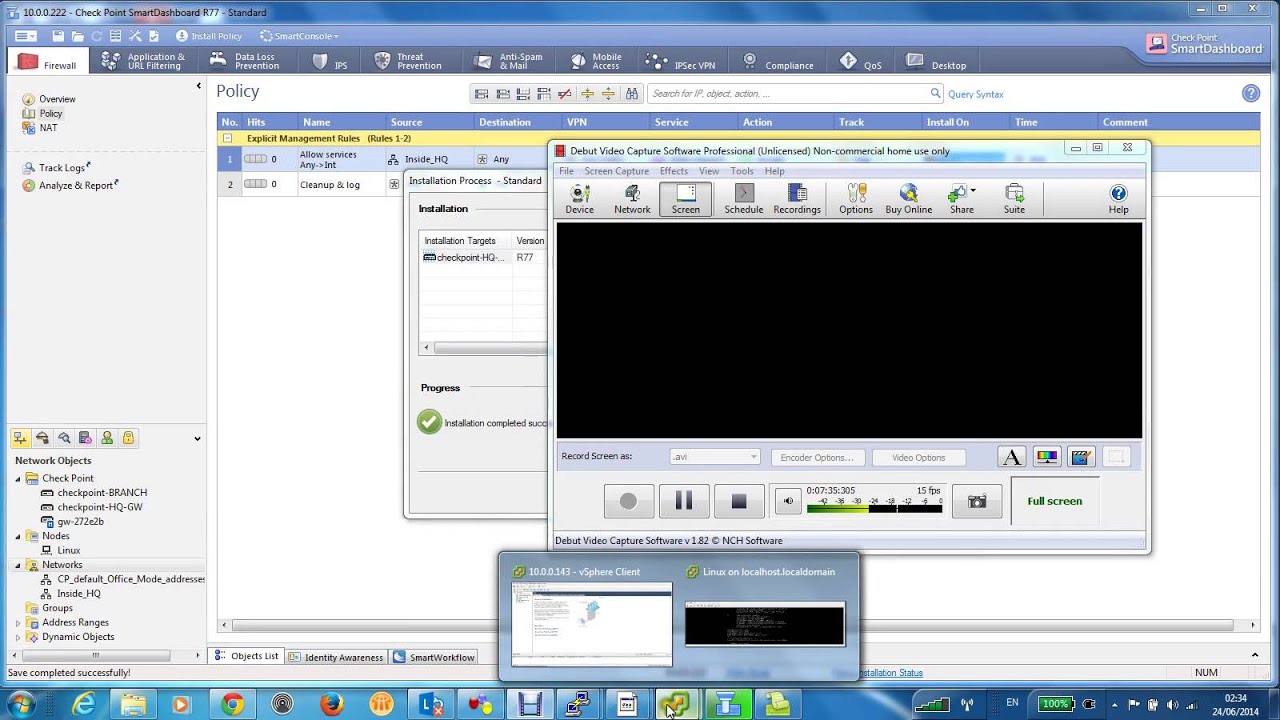Open the Screen Capture menu in Debut

(x=616, y=171)
